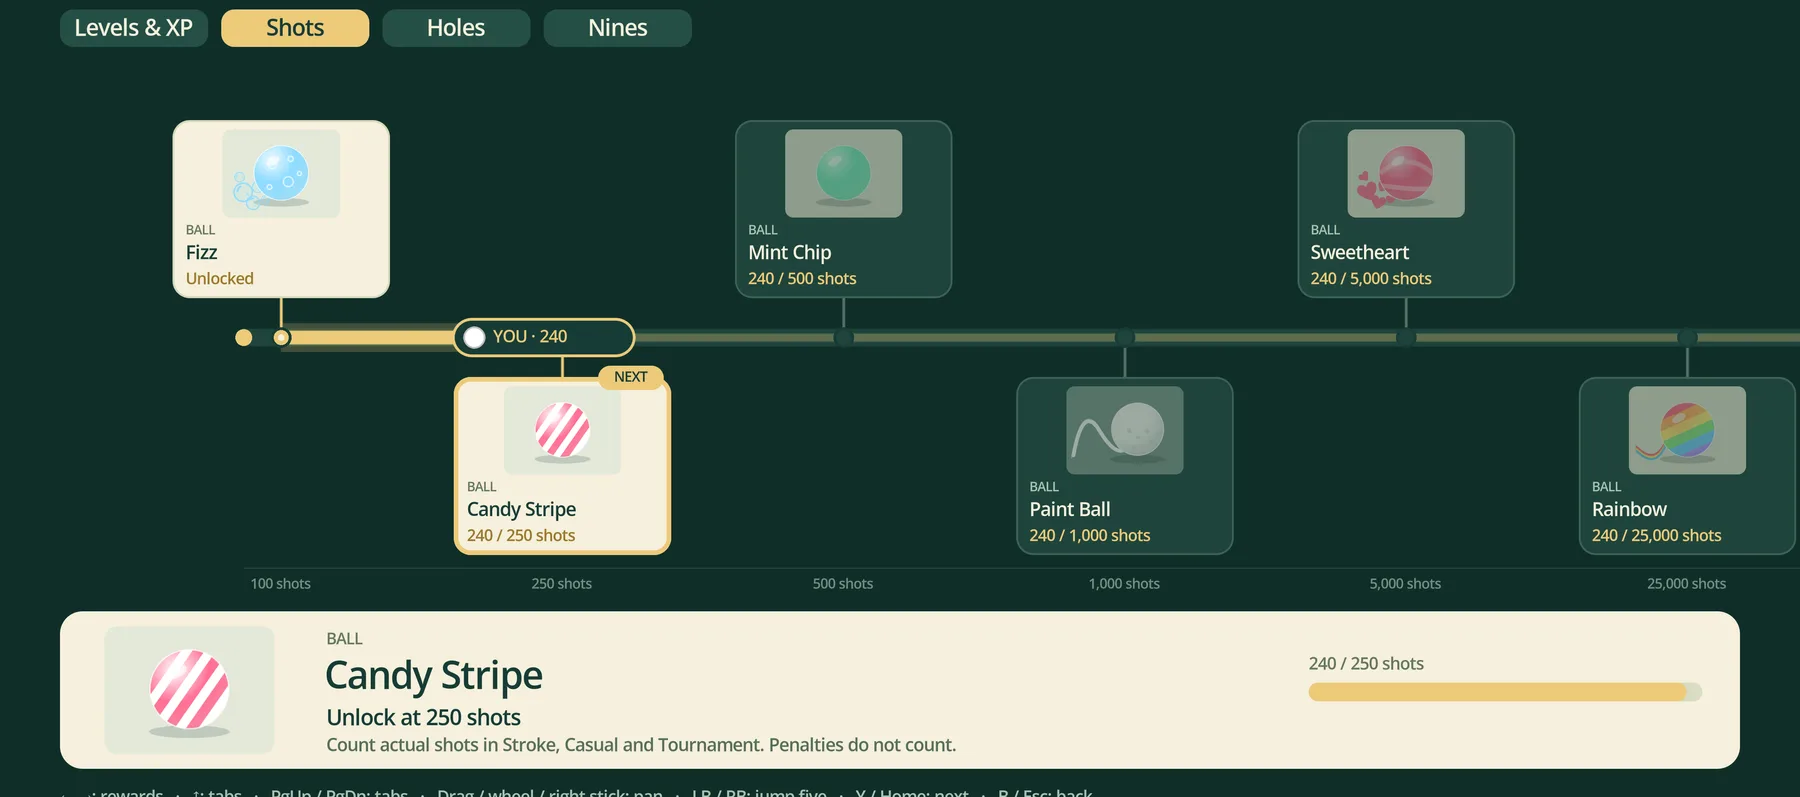The width and height of the screenshot is (1800, 797).
Task: Click '240 / 500 shots' on Mint Chip card
Action: (802, 279)
